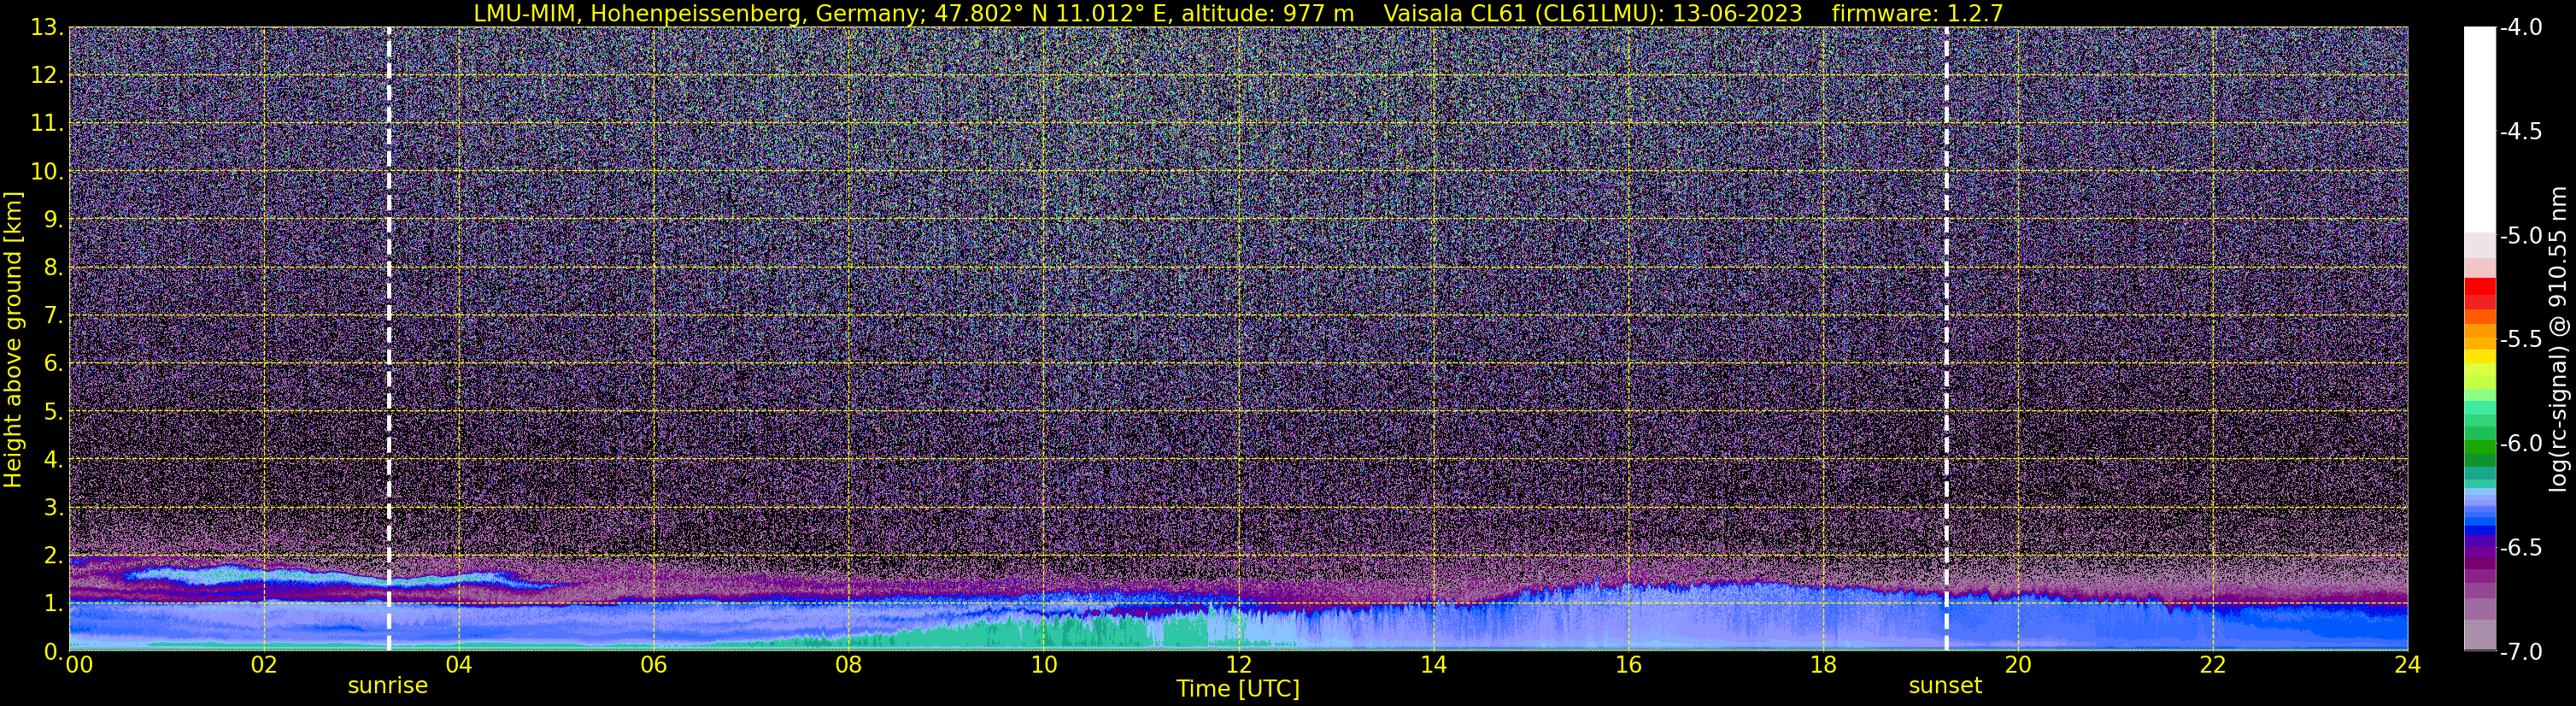This screenshot has height=706, width=2576.
Task: Click the '3.' height axis tick label
Action: click(54, 507)
